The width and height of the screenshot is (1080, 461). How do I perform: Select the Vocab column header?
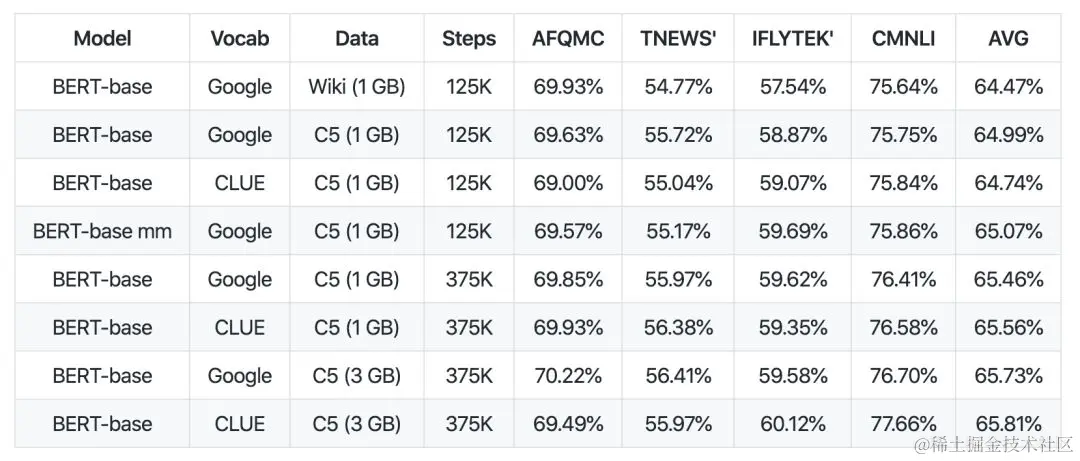pos(240,39)
